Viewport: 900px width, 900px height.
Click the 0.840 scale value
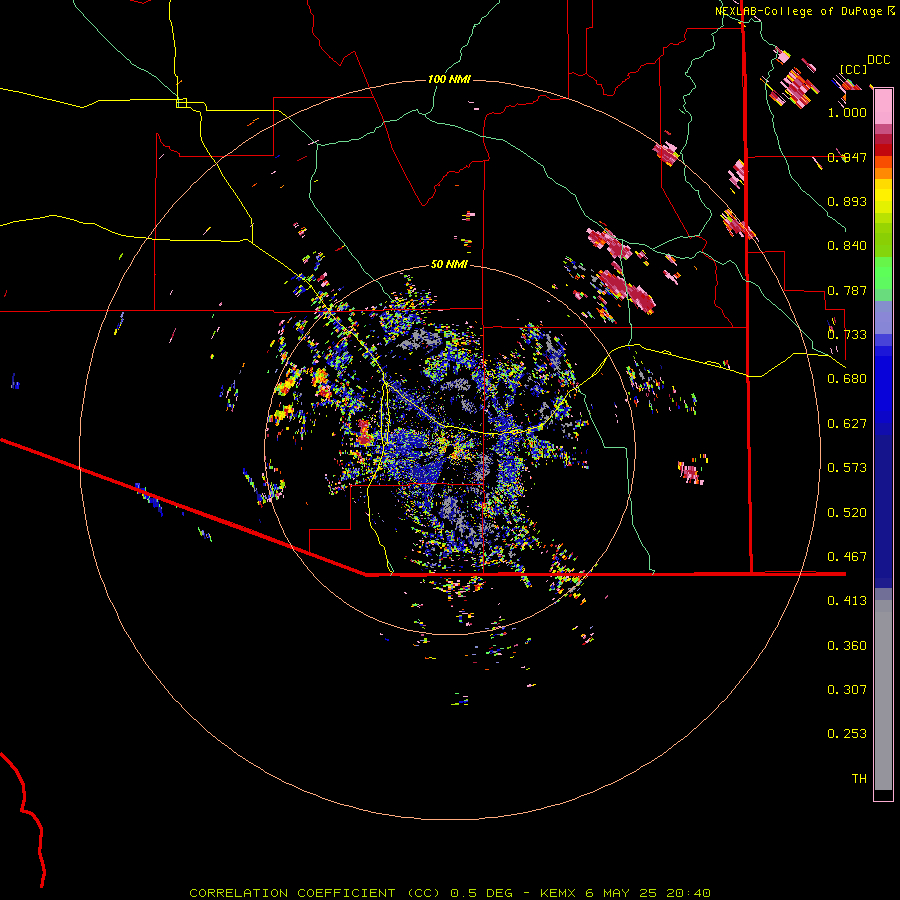847,246
